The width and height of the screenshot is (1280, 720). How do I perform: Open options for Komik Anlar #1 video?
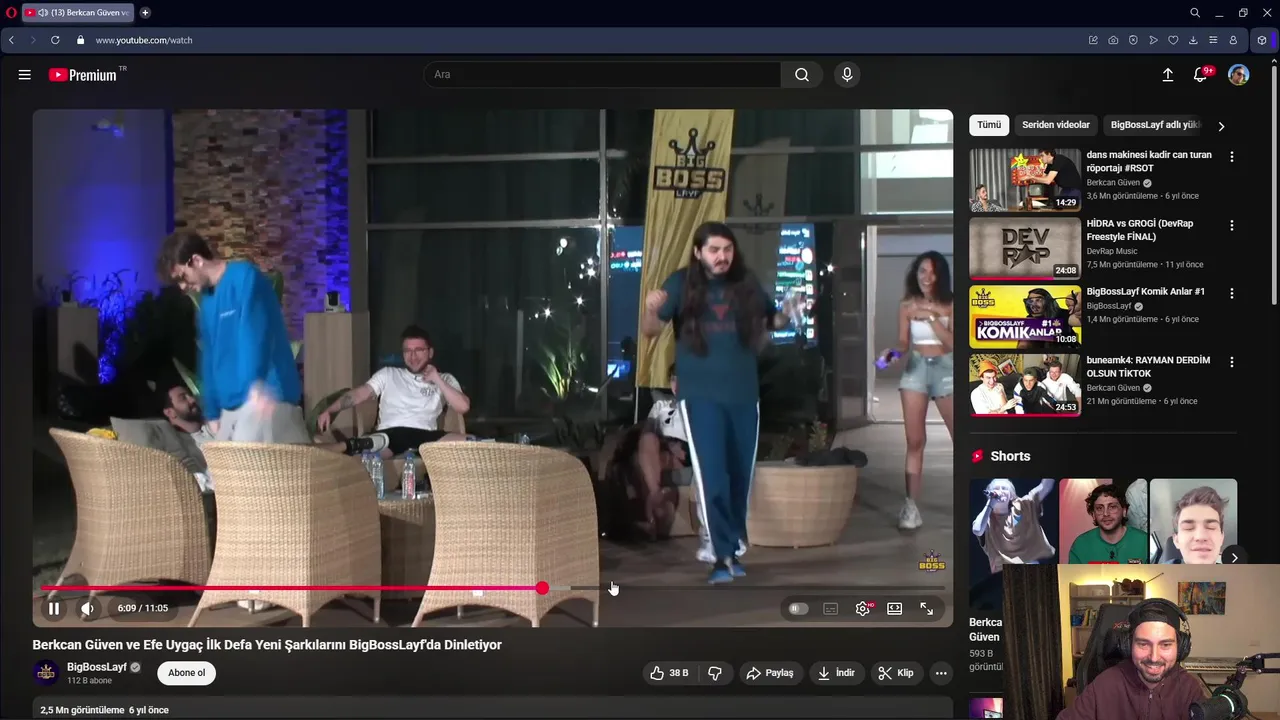click(x=1232, y=293)
